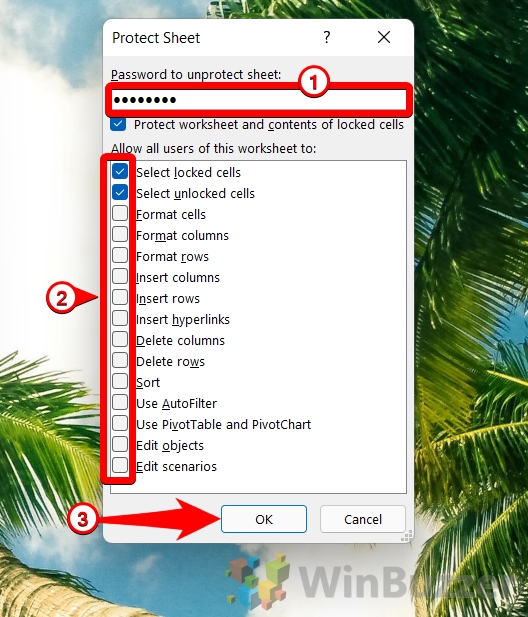Tick the Delete rows checkbox
The width and height of the screenshot is (528, 617).
pos(120,361)
